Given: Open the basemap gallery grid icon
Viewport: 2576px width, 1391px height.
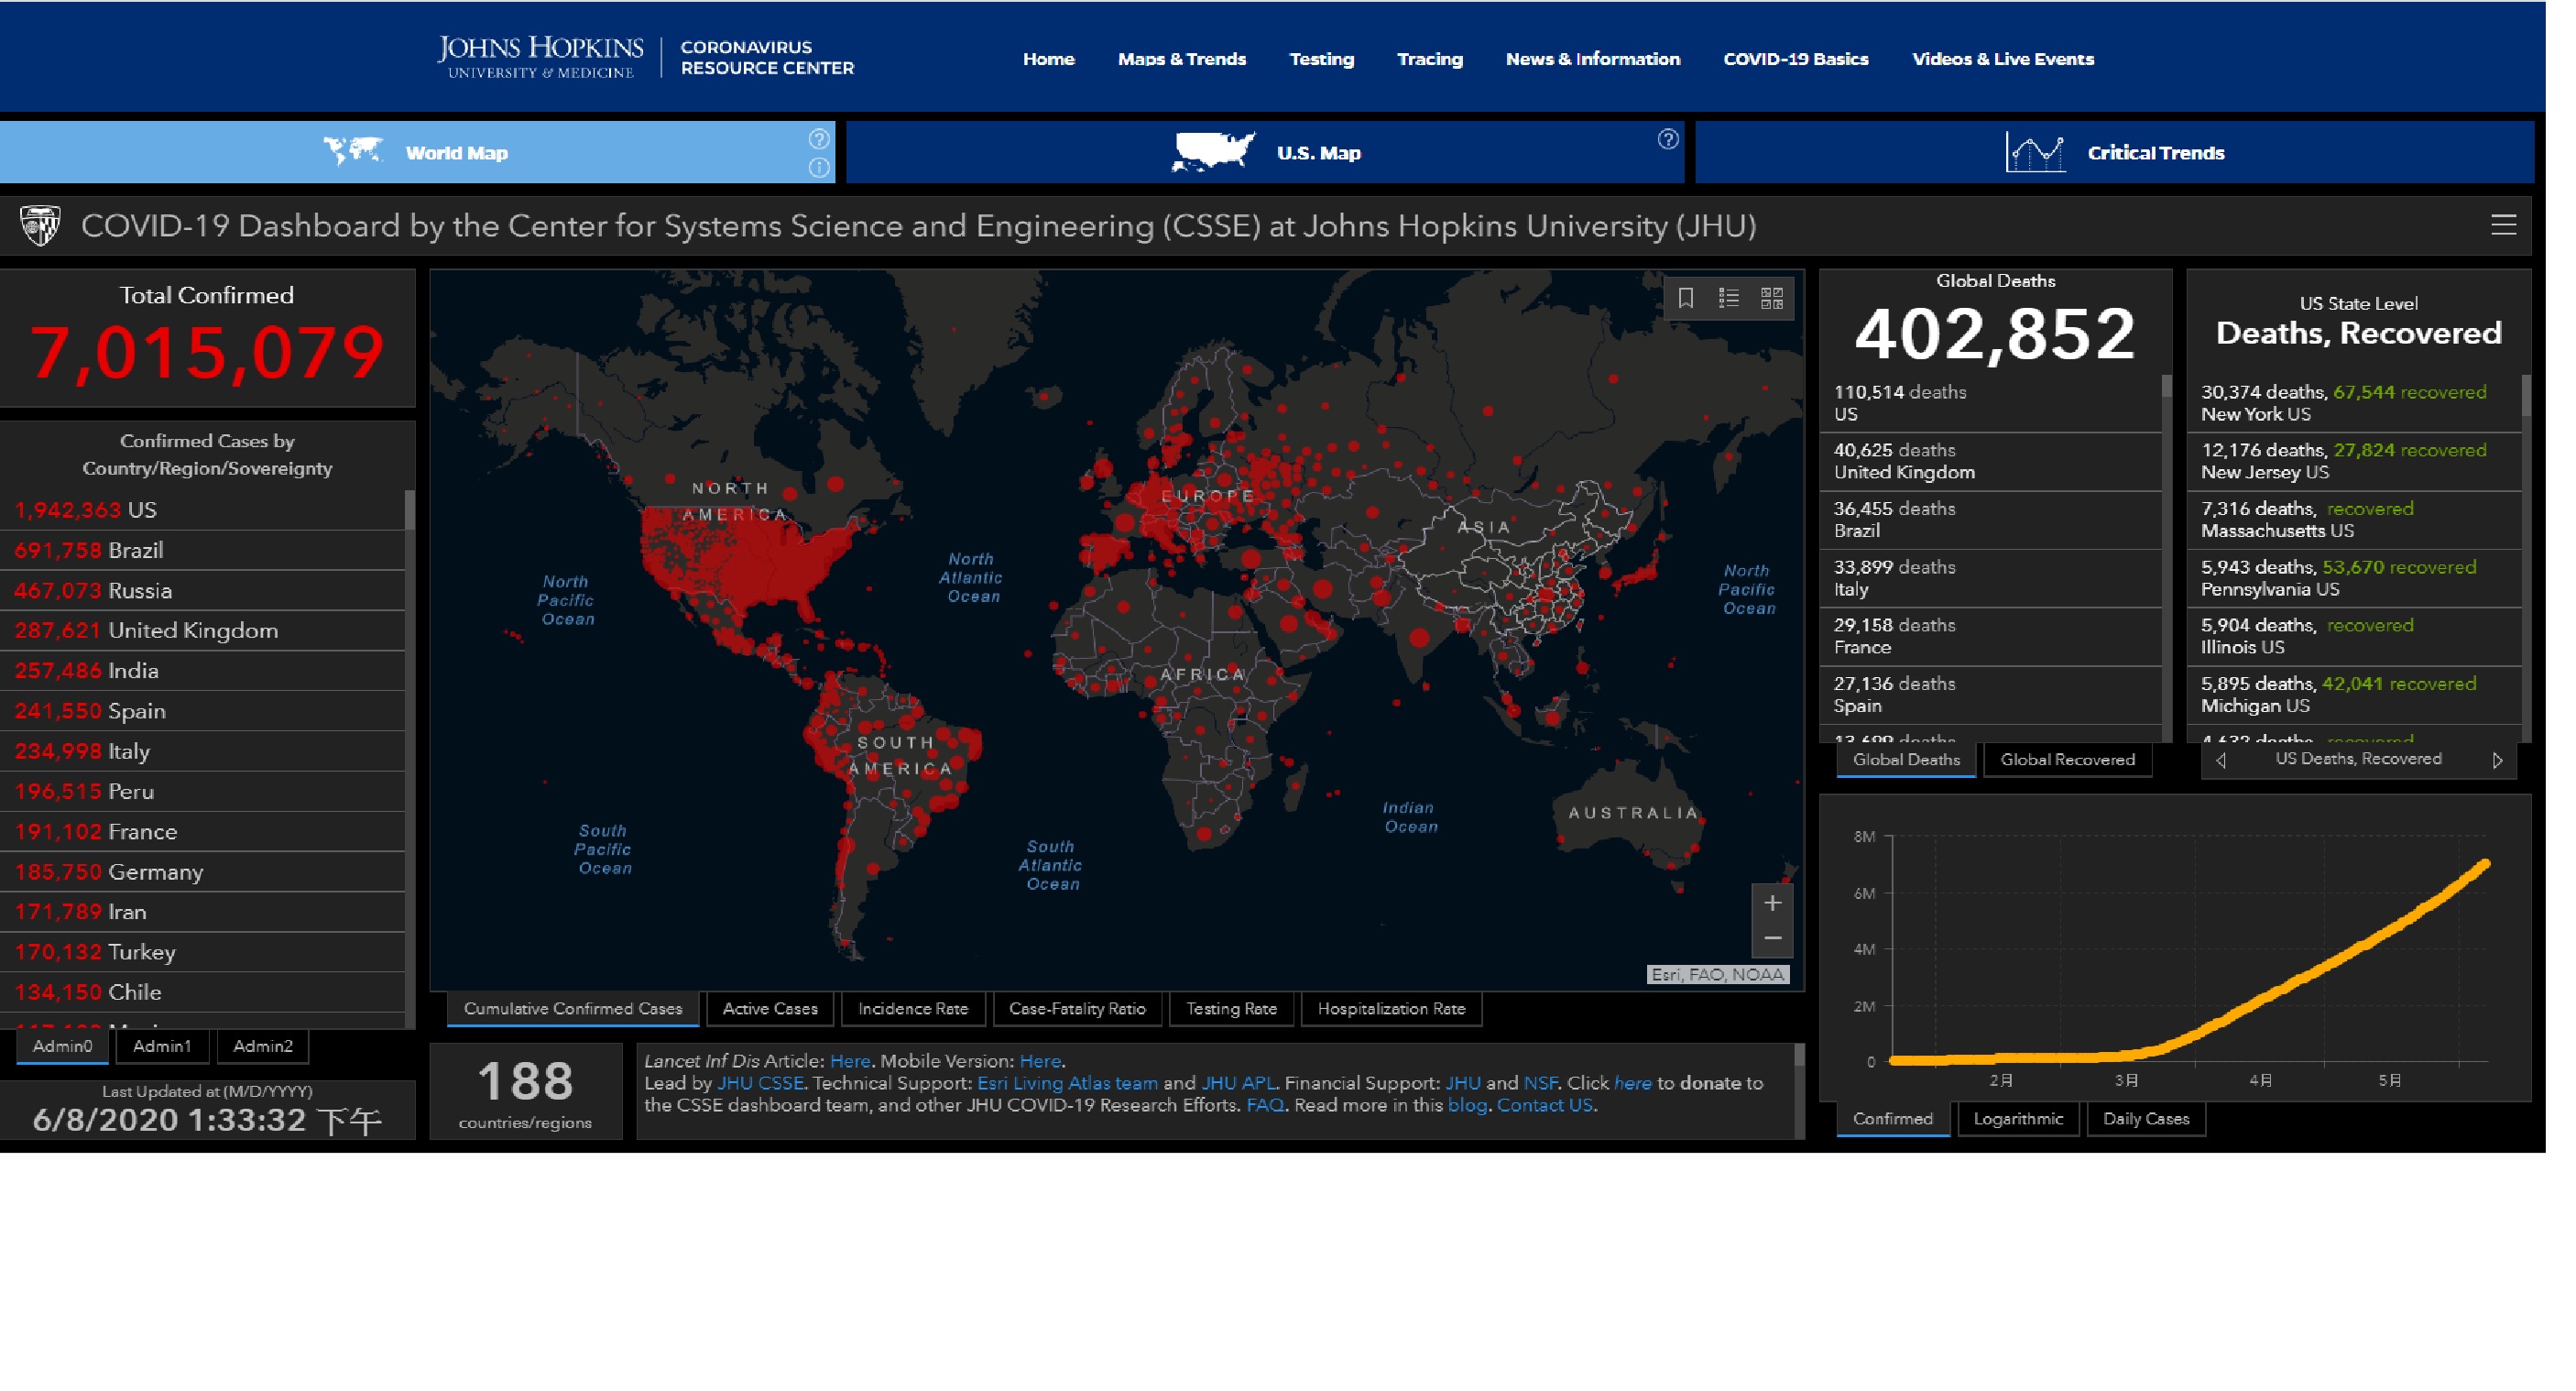Looking at the screenshot, I should coord(1772,298).
